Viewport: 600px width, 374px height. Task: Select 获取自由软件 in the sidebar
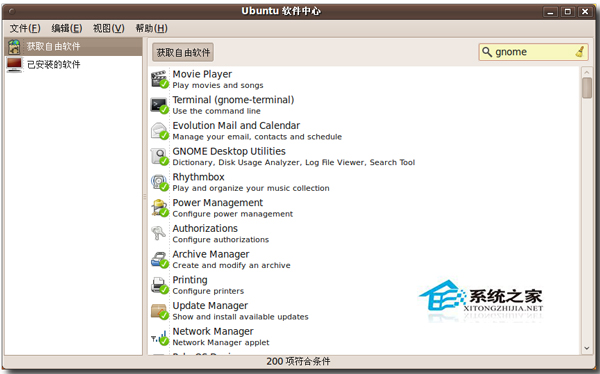pyautogui.click(x=73, y=47)
